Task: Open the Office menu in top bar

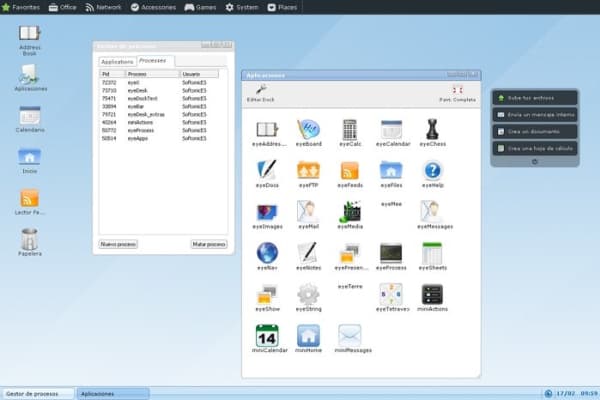Action: click(62, 7)
